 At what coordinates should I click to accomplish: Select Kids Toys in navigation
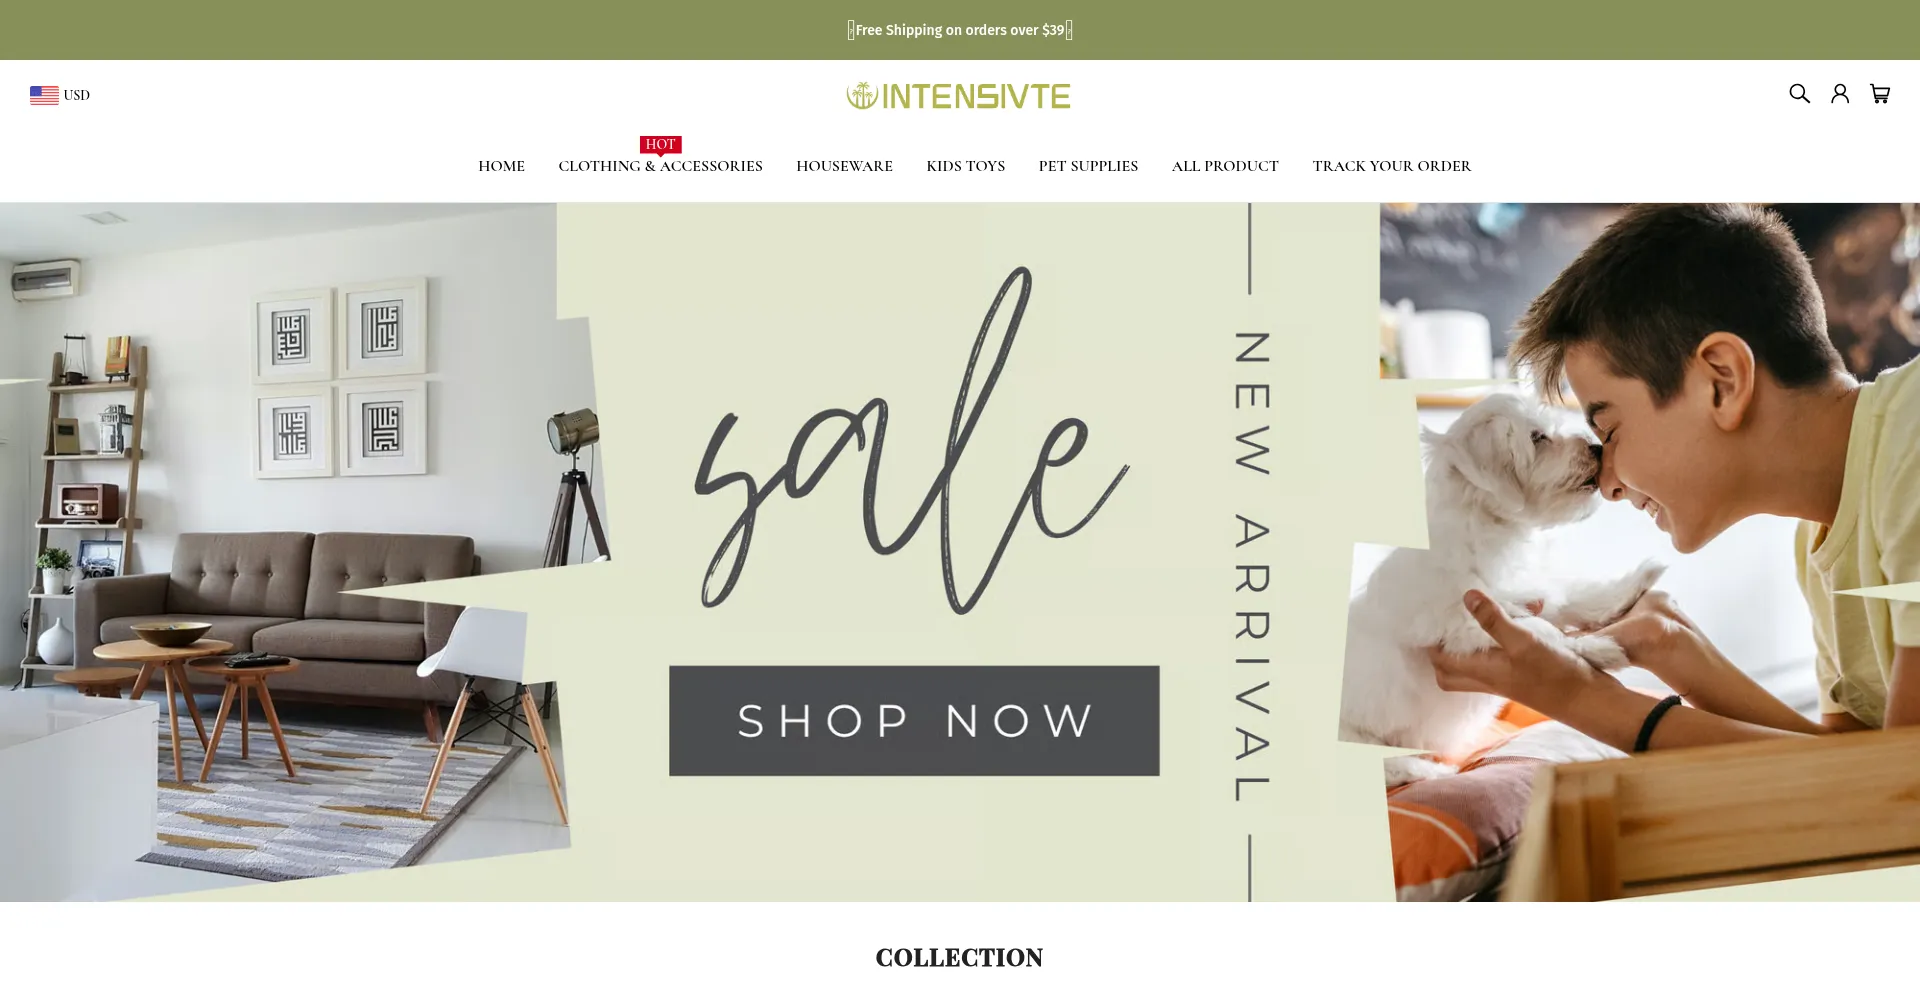(x=965, y=166)
